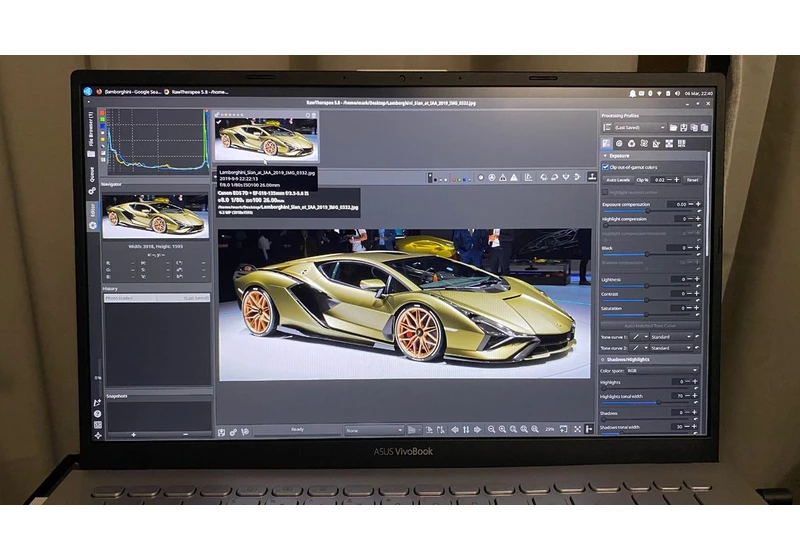Adjust the Black slider
This screenshot has height=560, width=800.
point(649,254)
